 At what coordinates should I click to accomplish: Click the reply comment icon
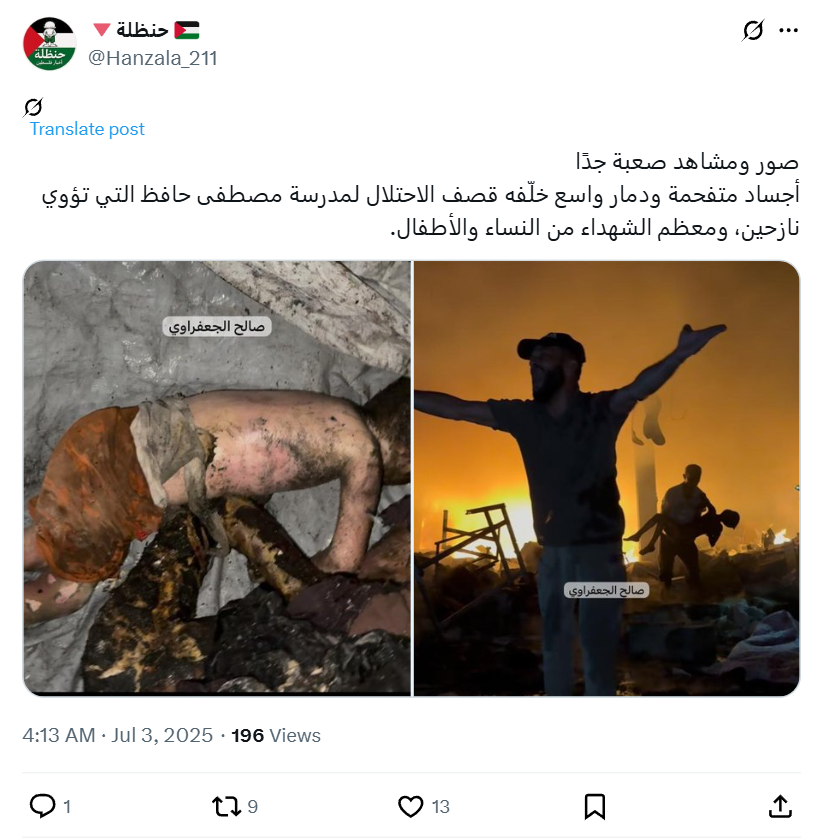click(x=42, y=806)
